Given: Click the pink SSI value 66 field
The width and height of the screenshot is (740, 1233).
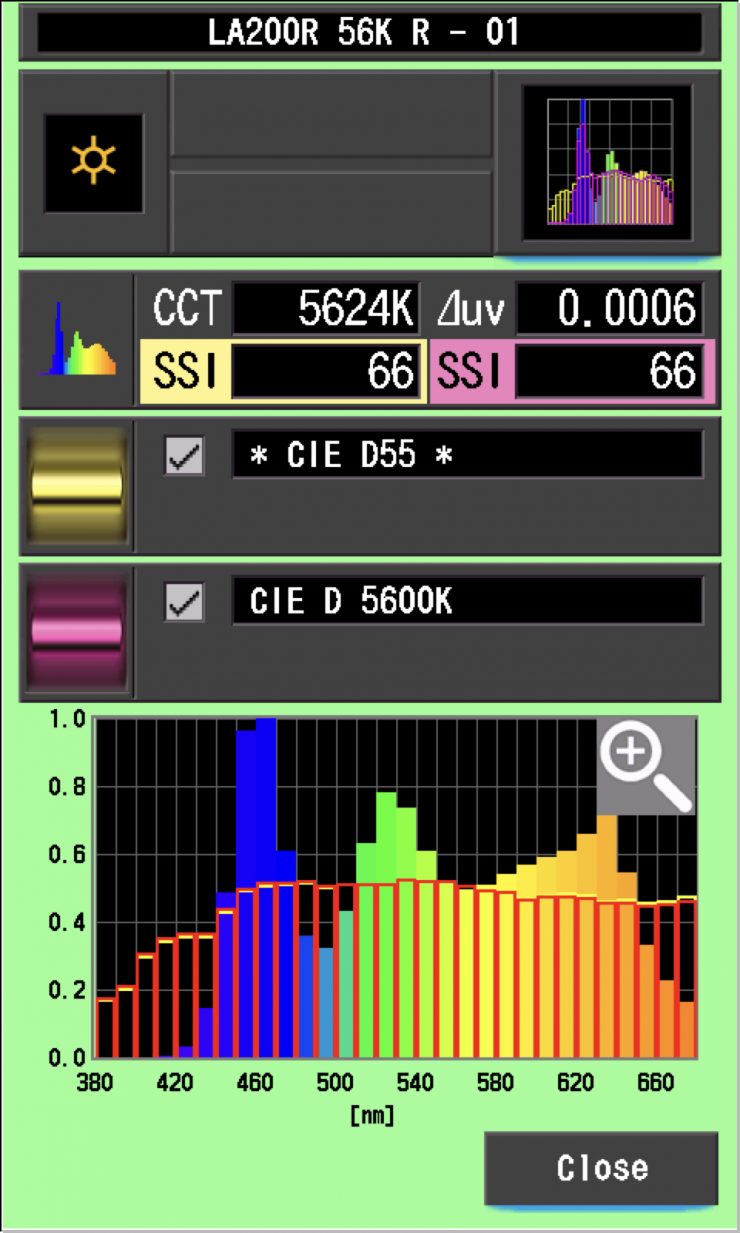Looking at the screenshot, I should 609,372.
